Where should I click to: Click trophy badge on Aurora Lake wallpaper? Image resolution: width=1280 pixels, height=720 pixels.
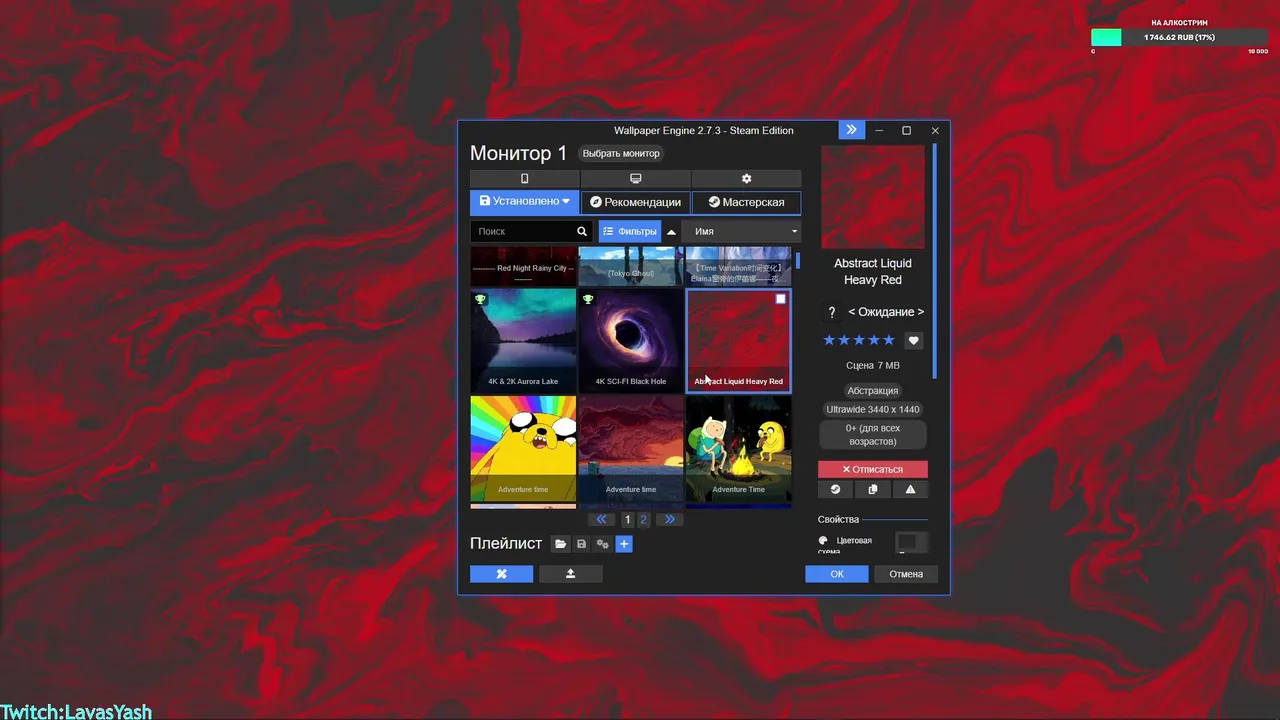coord(480,299)
